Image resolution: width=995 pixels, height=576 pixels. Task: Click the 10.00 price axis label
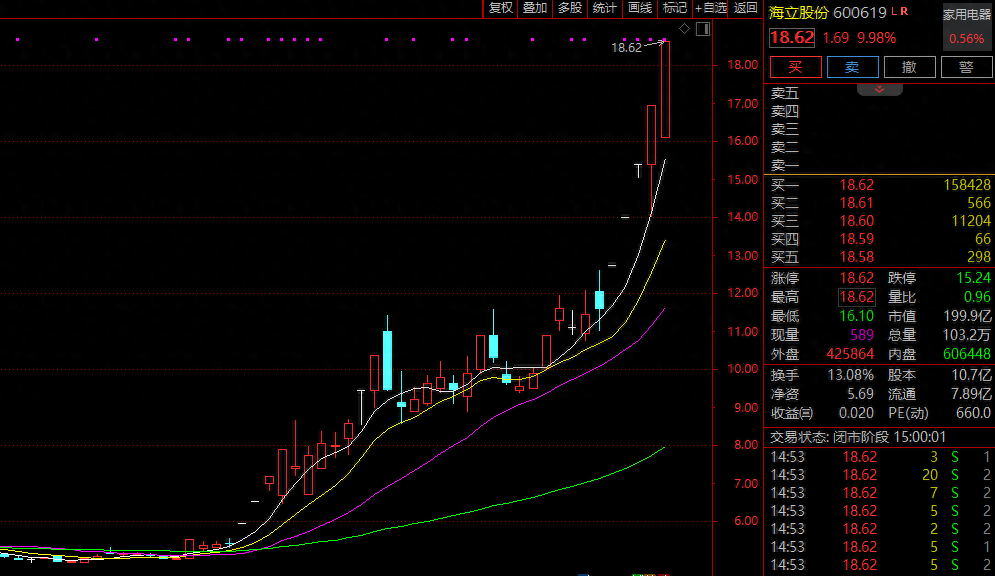742,369
